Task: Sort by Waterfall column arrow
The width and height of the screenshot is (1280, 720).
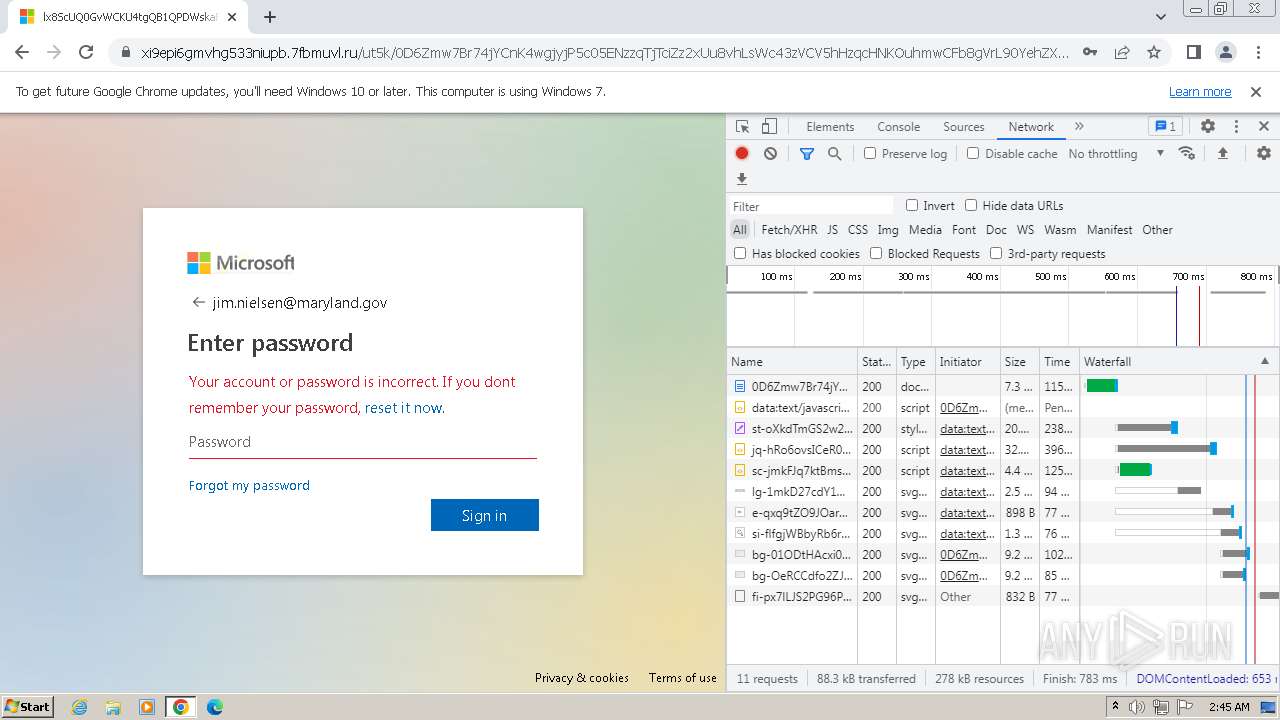Action: [x=1264, y=362]
